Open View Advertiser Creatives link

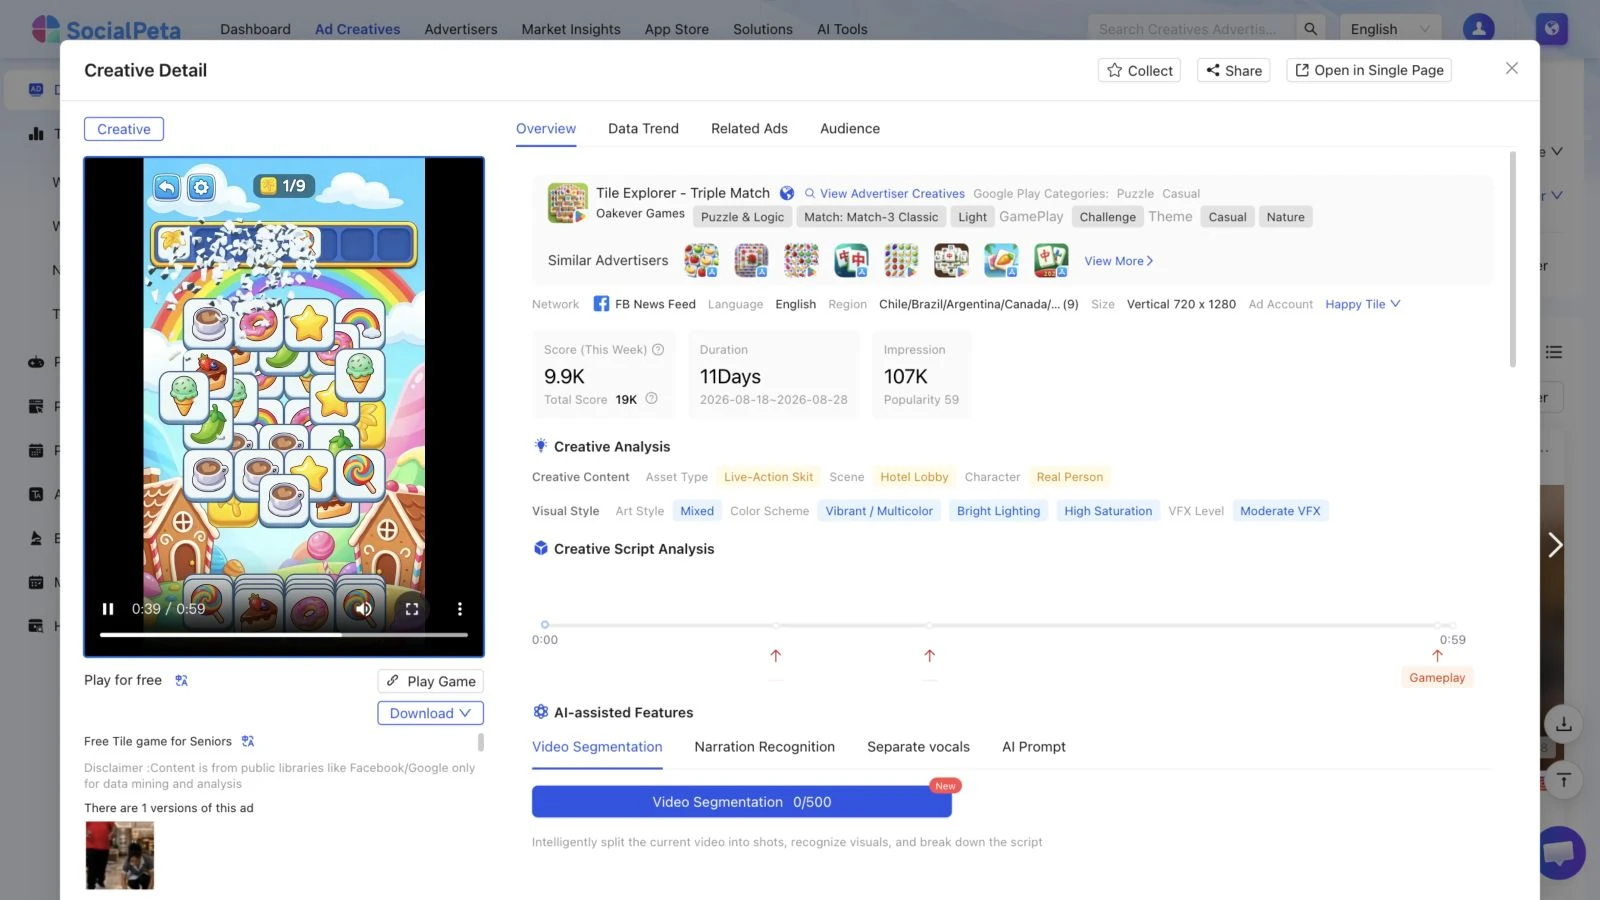(x=885, y=194)
